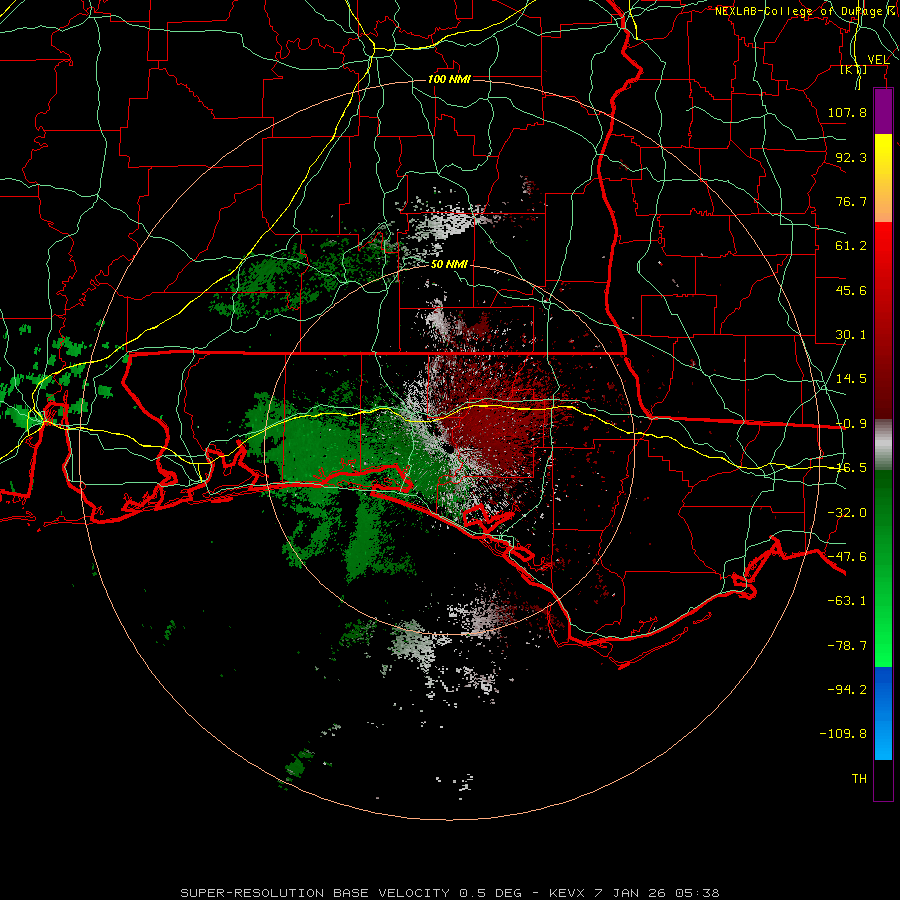
Task: Click the VEL legend title
Action: (878, 59)
